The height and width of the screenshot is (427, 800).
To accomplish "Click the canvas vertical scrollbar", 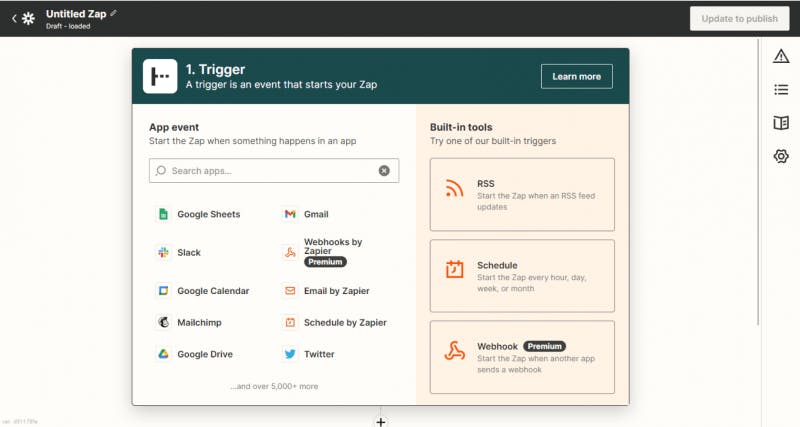I will pyautogui.click(x=758, y=182).
